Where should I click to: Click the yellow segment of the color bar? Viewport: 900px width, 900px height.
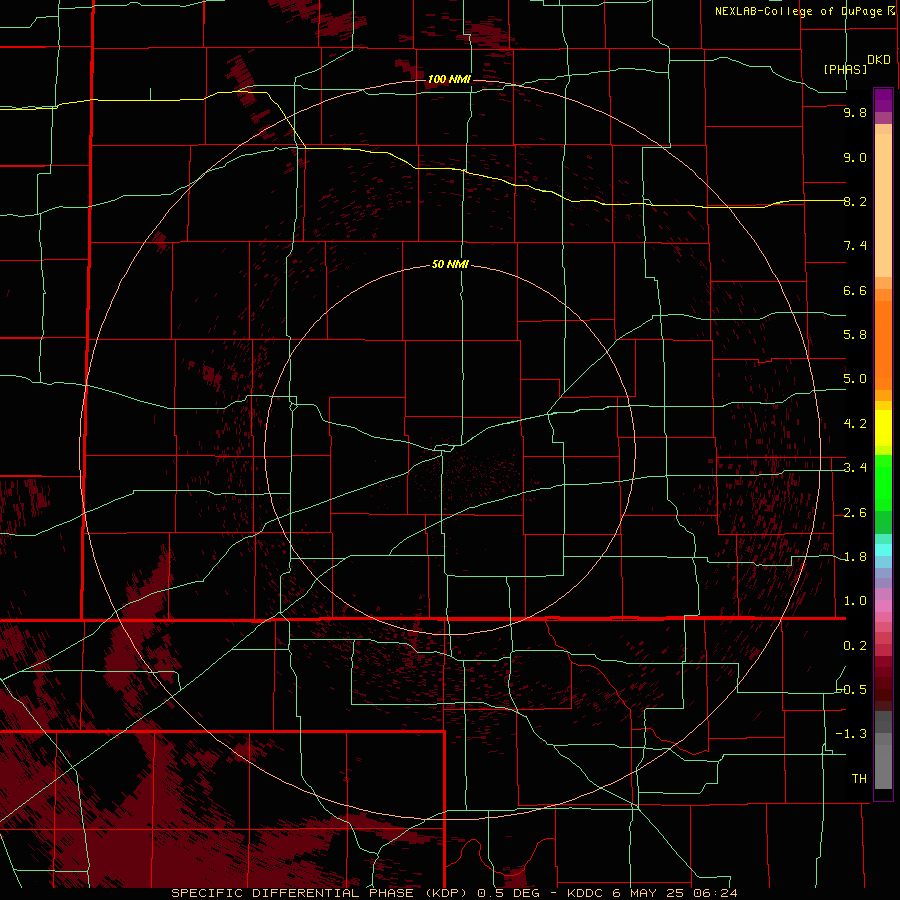click(883, 428)
